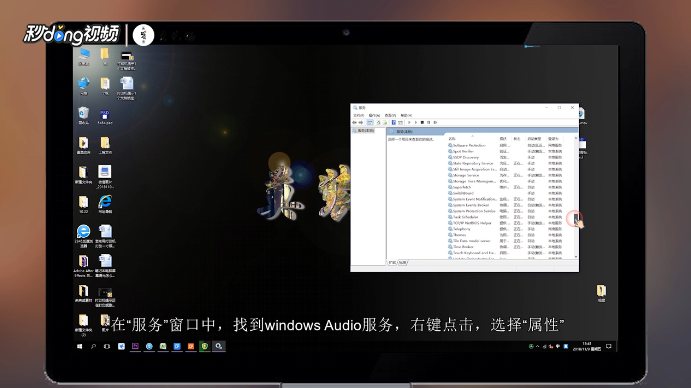Image resolution: width=691 pixels, height=388 pixels.
Task: Click the Pause Service icon in toolbar
Action: point(428,122)
